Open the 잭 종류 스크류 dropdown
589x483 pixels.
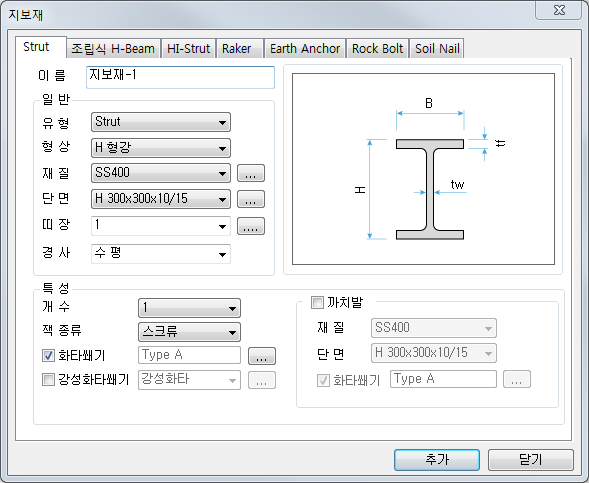189,332
